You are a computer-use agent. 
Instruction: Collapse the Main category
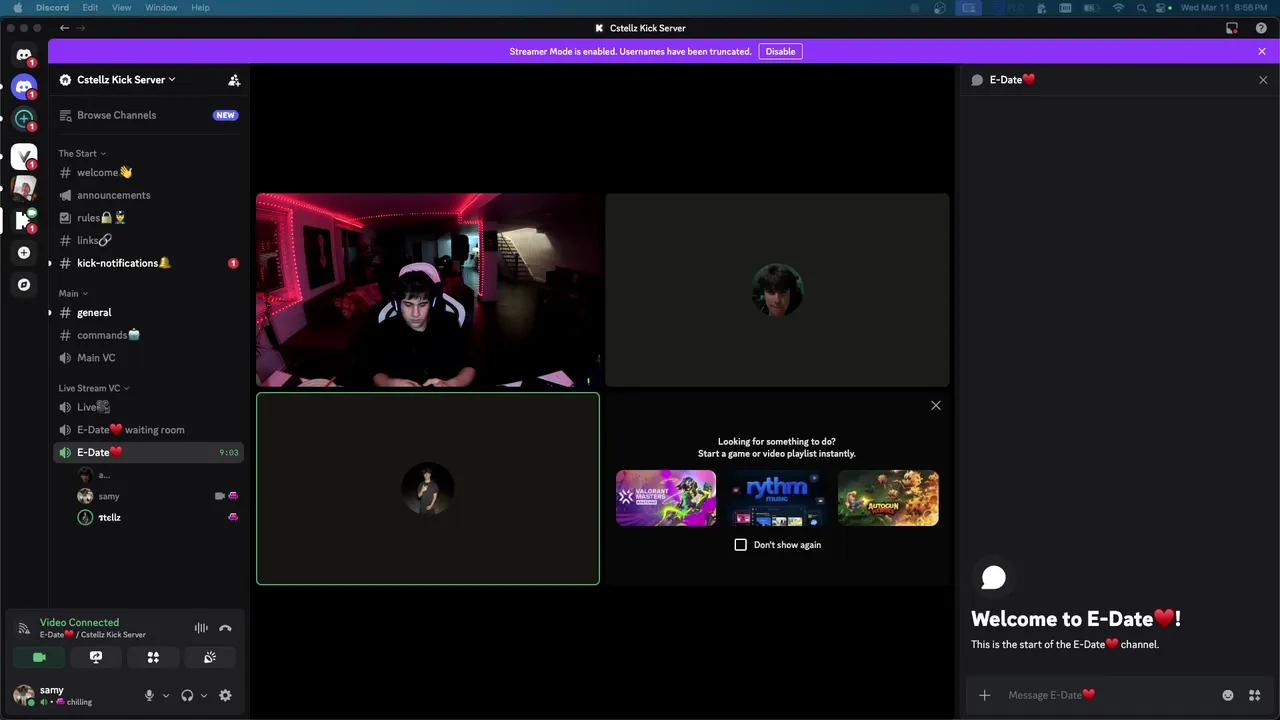(x=73, y=293)
